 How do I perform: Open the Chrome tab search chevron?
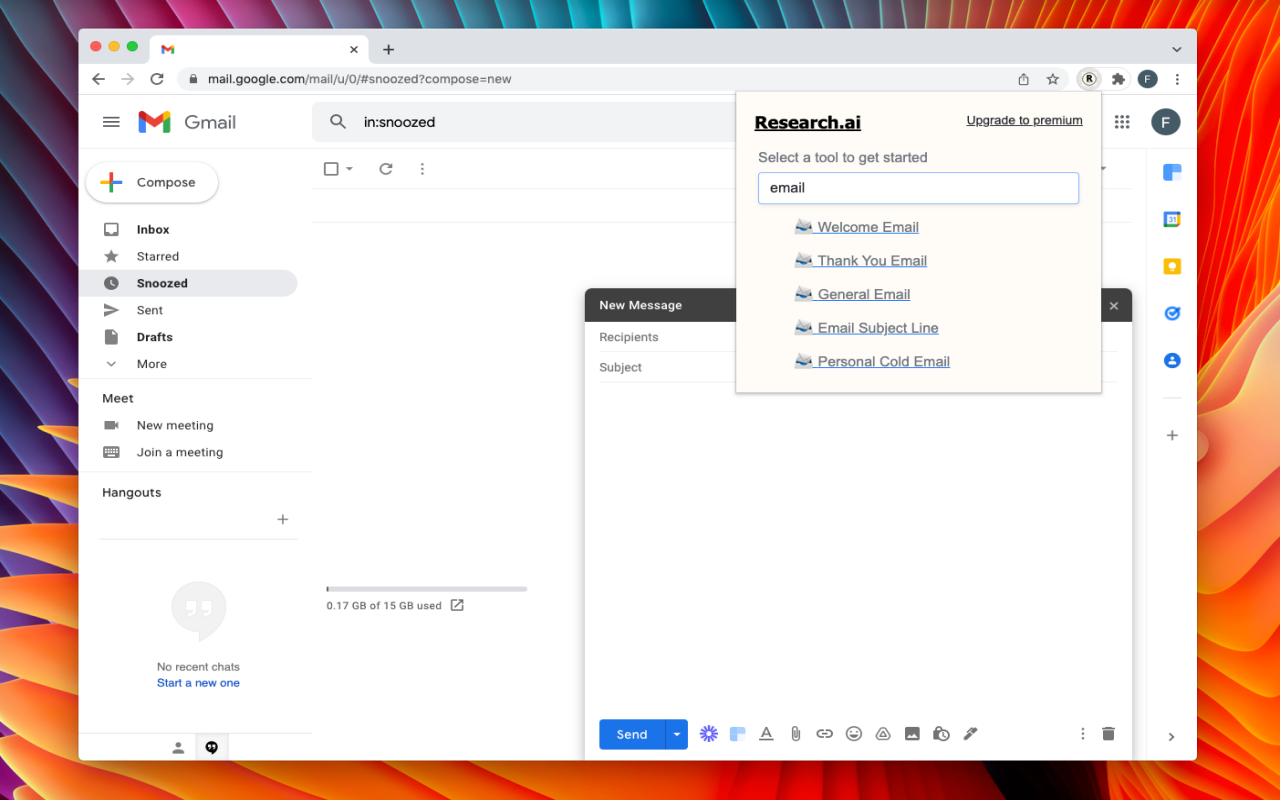coord(1177,49)
